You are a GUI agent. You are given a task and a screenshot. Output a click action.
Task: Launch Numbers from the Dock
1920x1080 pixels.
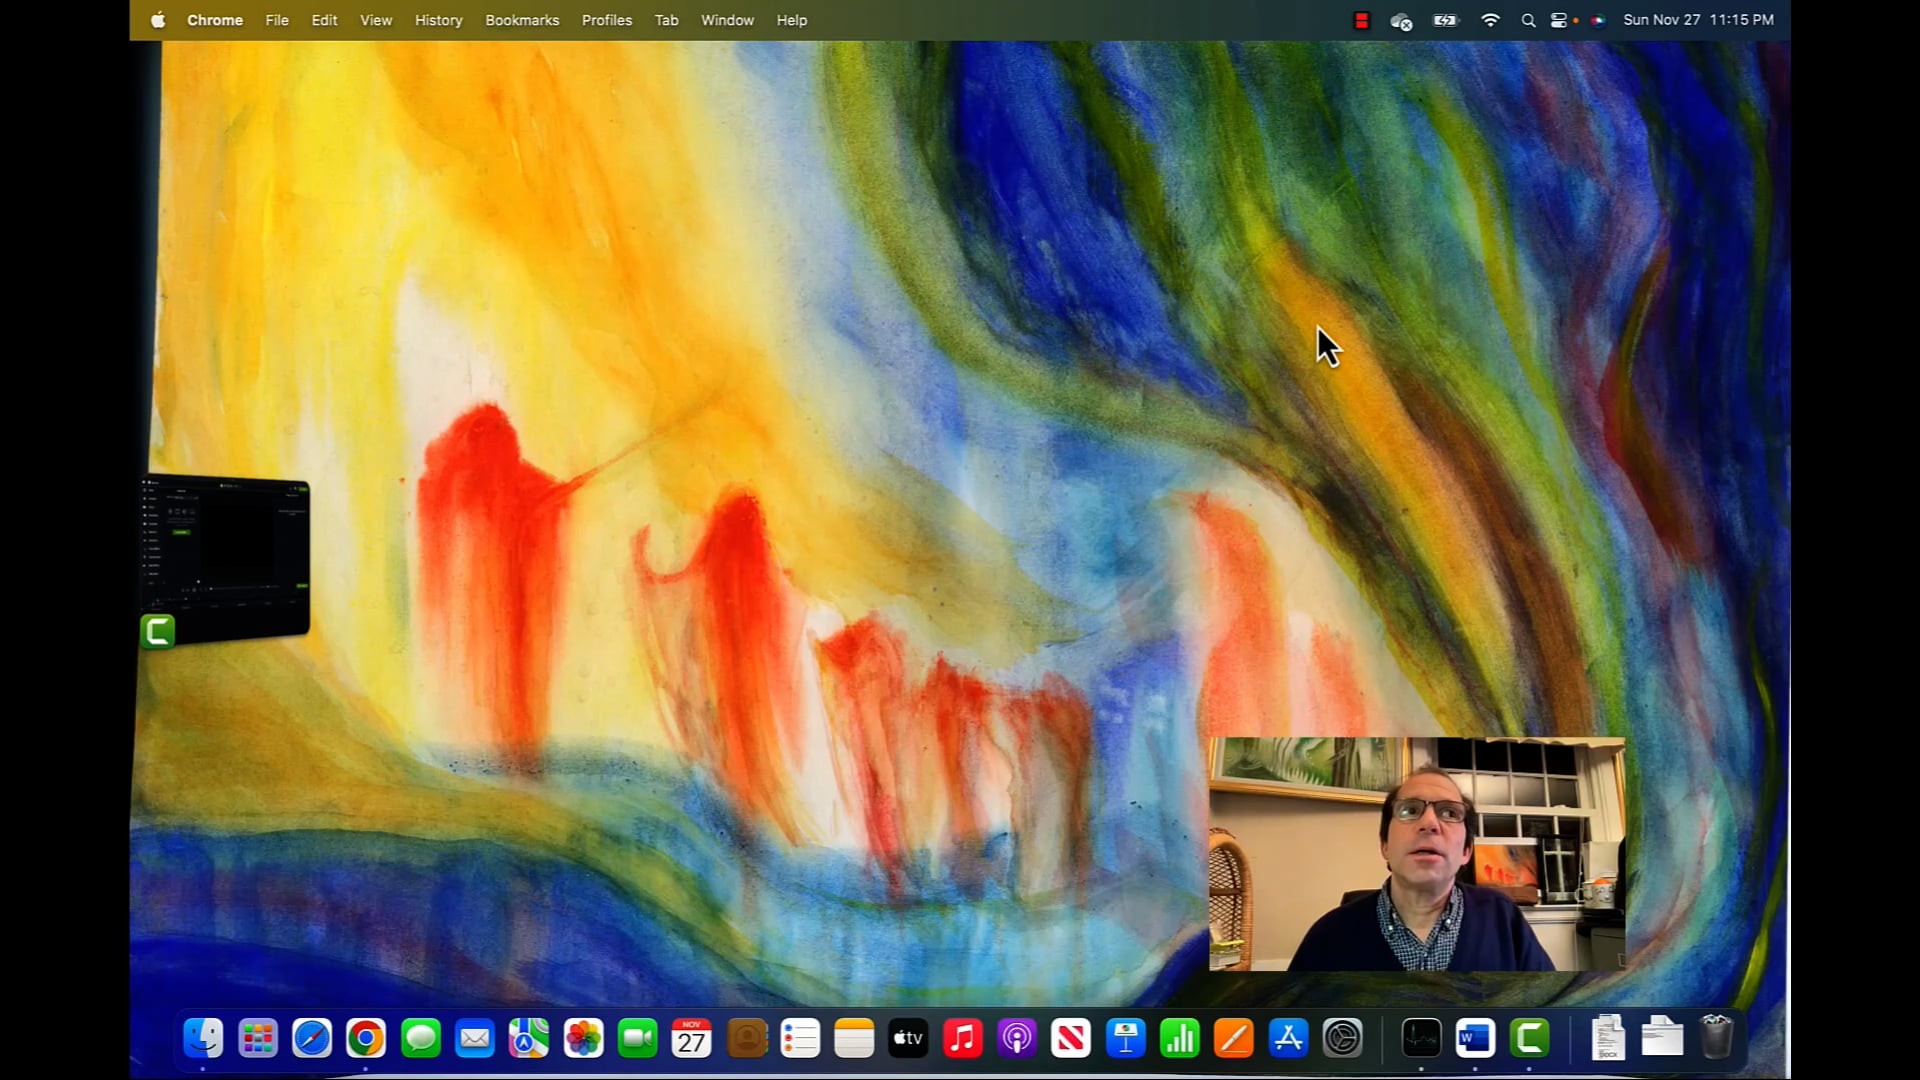[x=1180, y=1038]
